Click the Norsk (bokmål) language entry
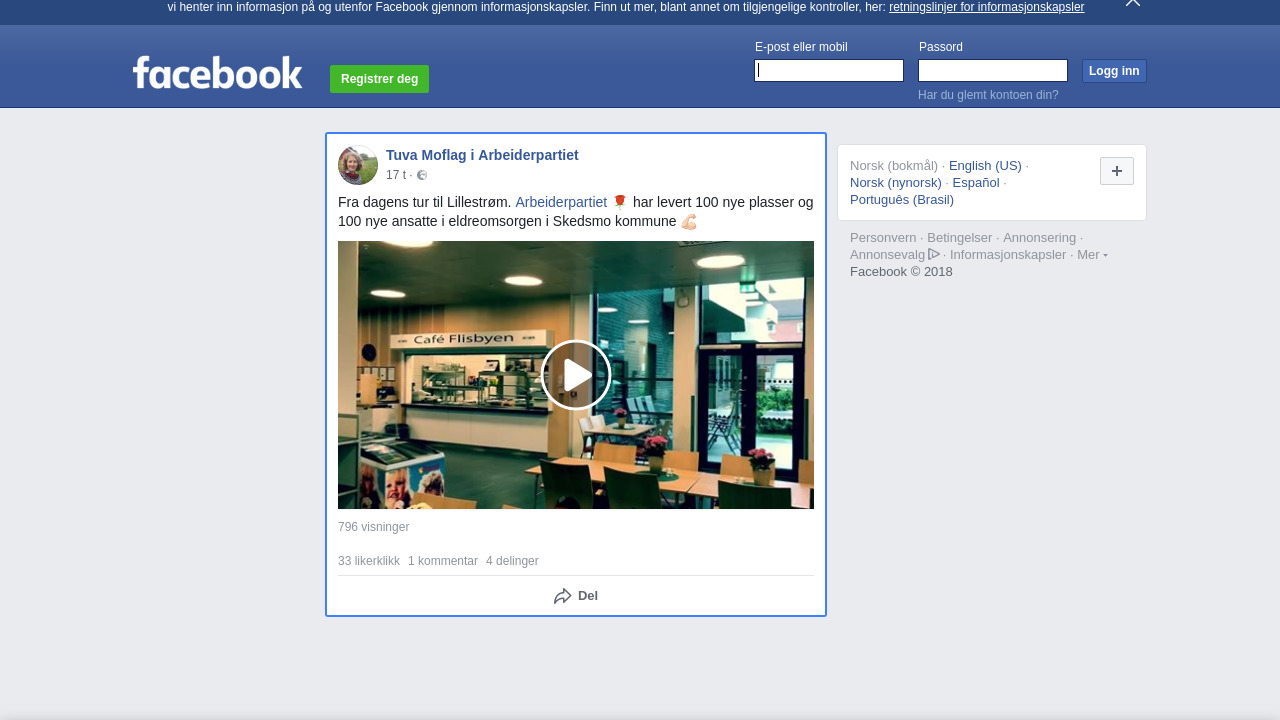Image resolution: width=1280 pixels, height=720 pixels. coord(894,166)
